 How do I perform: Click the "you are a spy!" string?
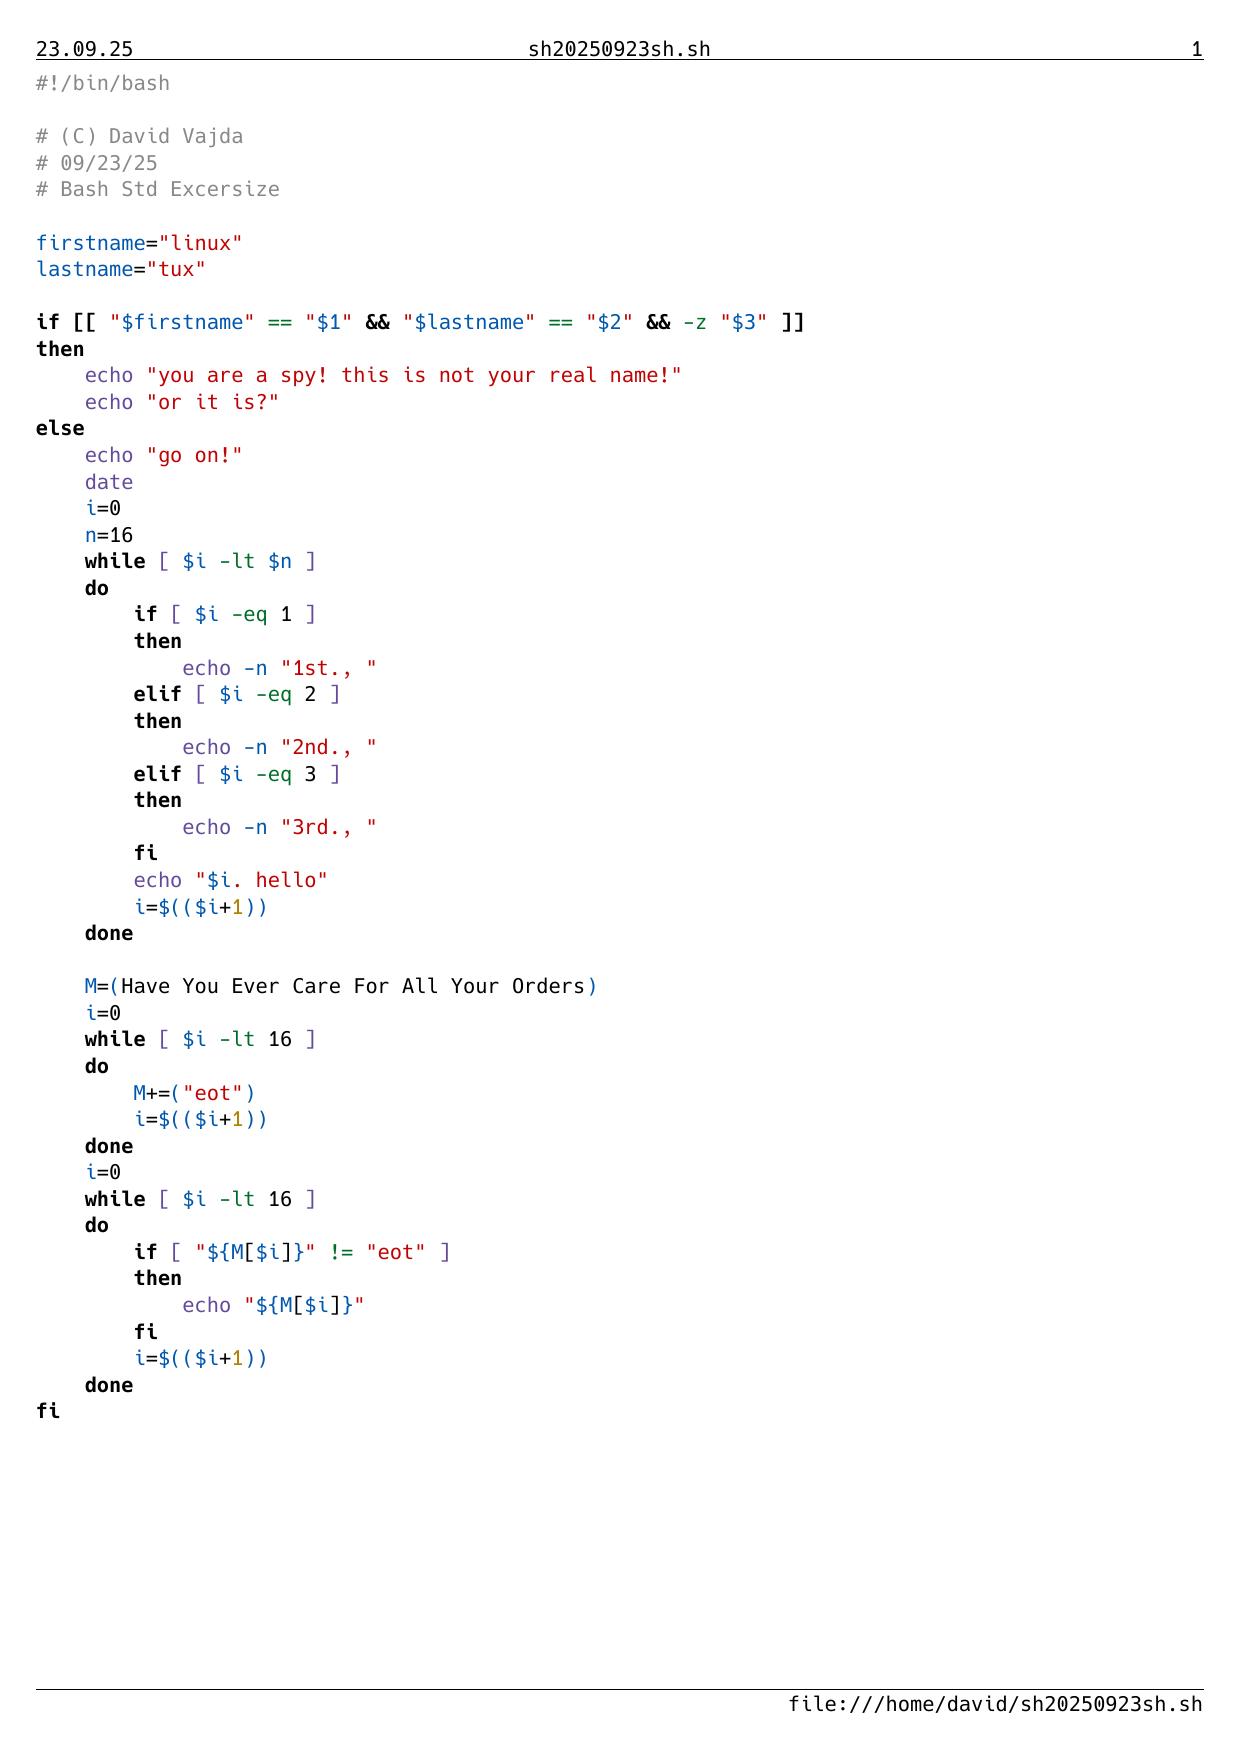point(413,375)
